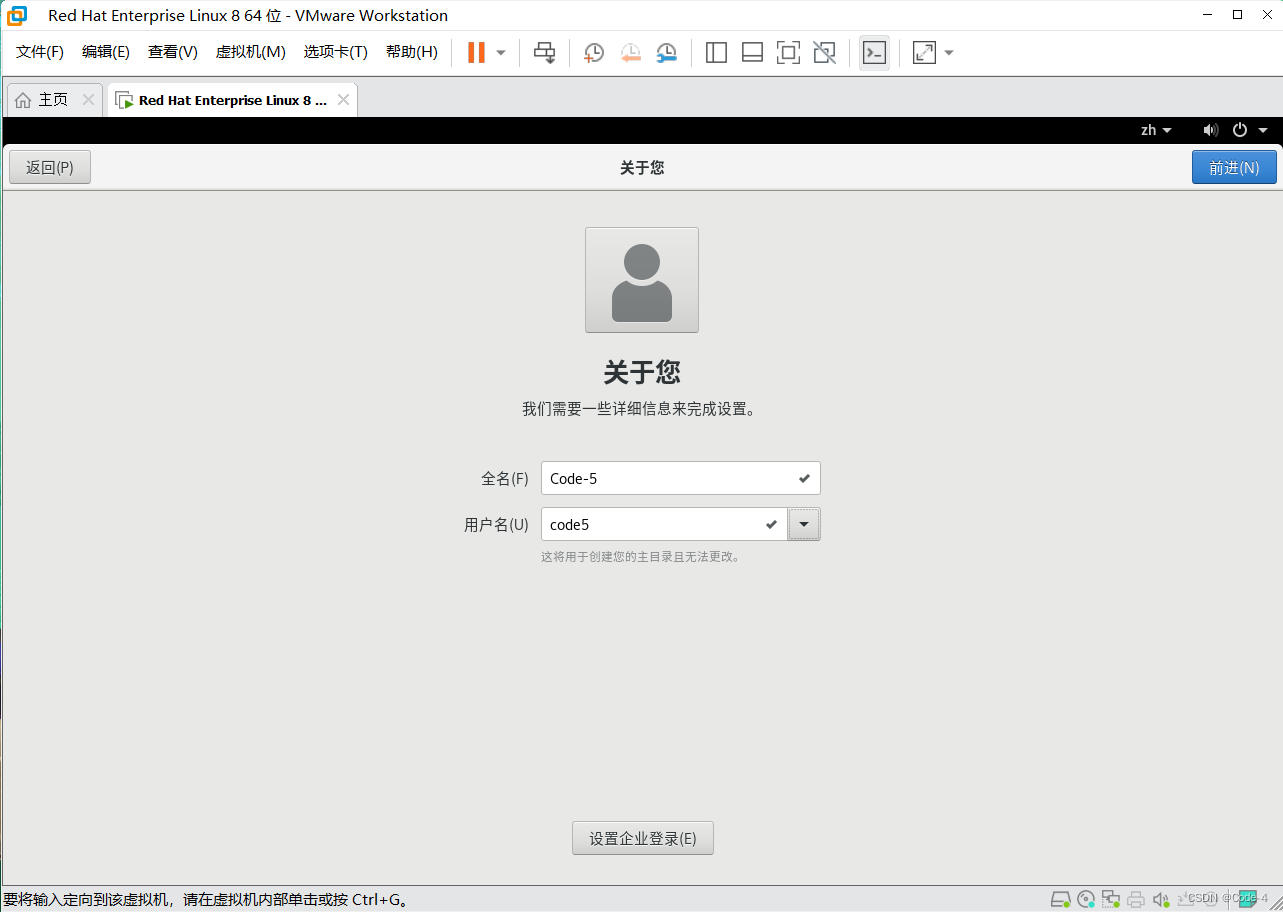Open the 文件(F) menu

coord(40,52)
